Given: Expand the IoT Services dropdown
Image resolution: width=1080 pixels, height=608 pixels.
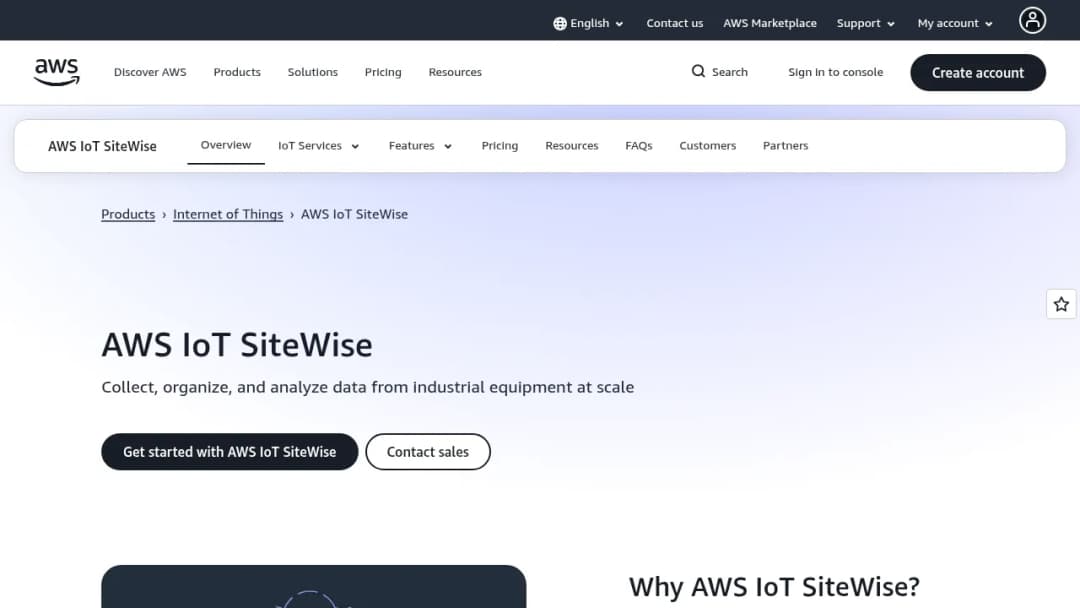Looking at the screenshot, I should pos(318,146).
